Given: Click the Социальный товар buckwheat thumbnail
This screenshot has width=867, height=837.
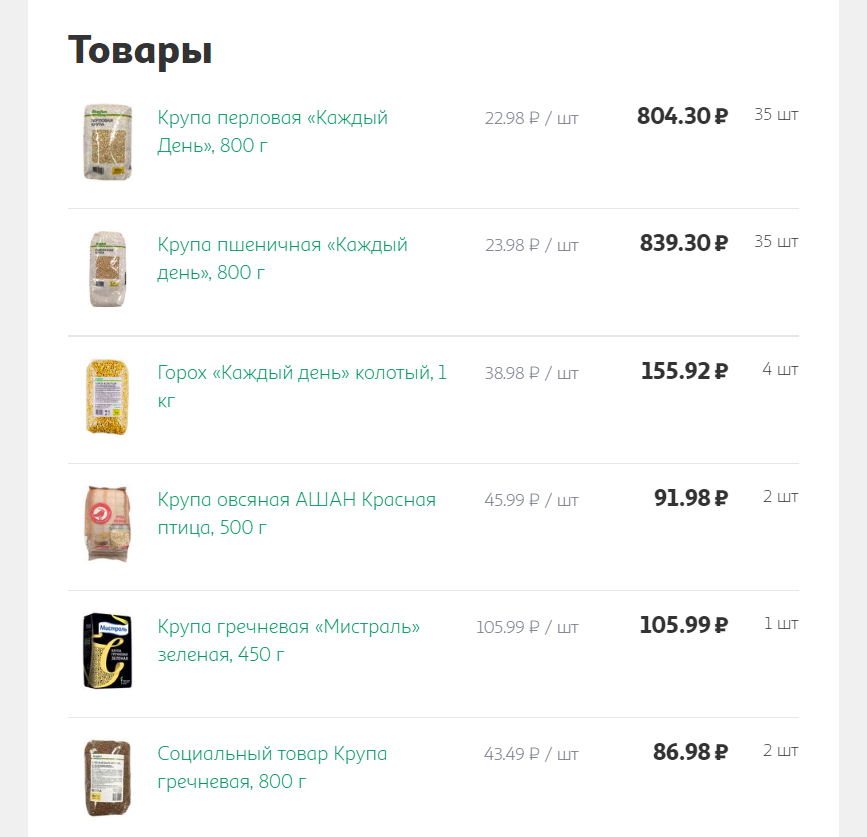Looking at the screenshot, I should pyautogui.click(x=107, y=777).
